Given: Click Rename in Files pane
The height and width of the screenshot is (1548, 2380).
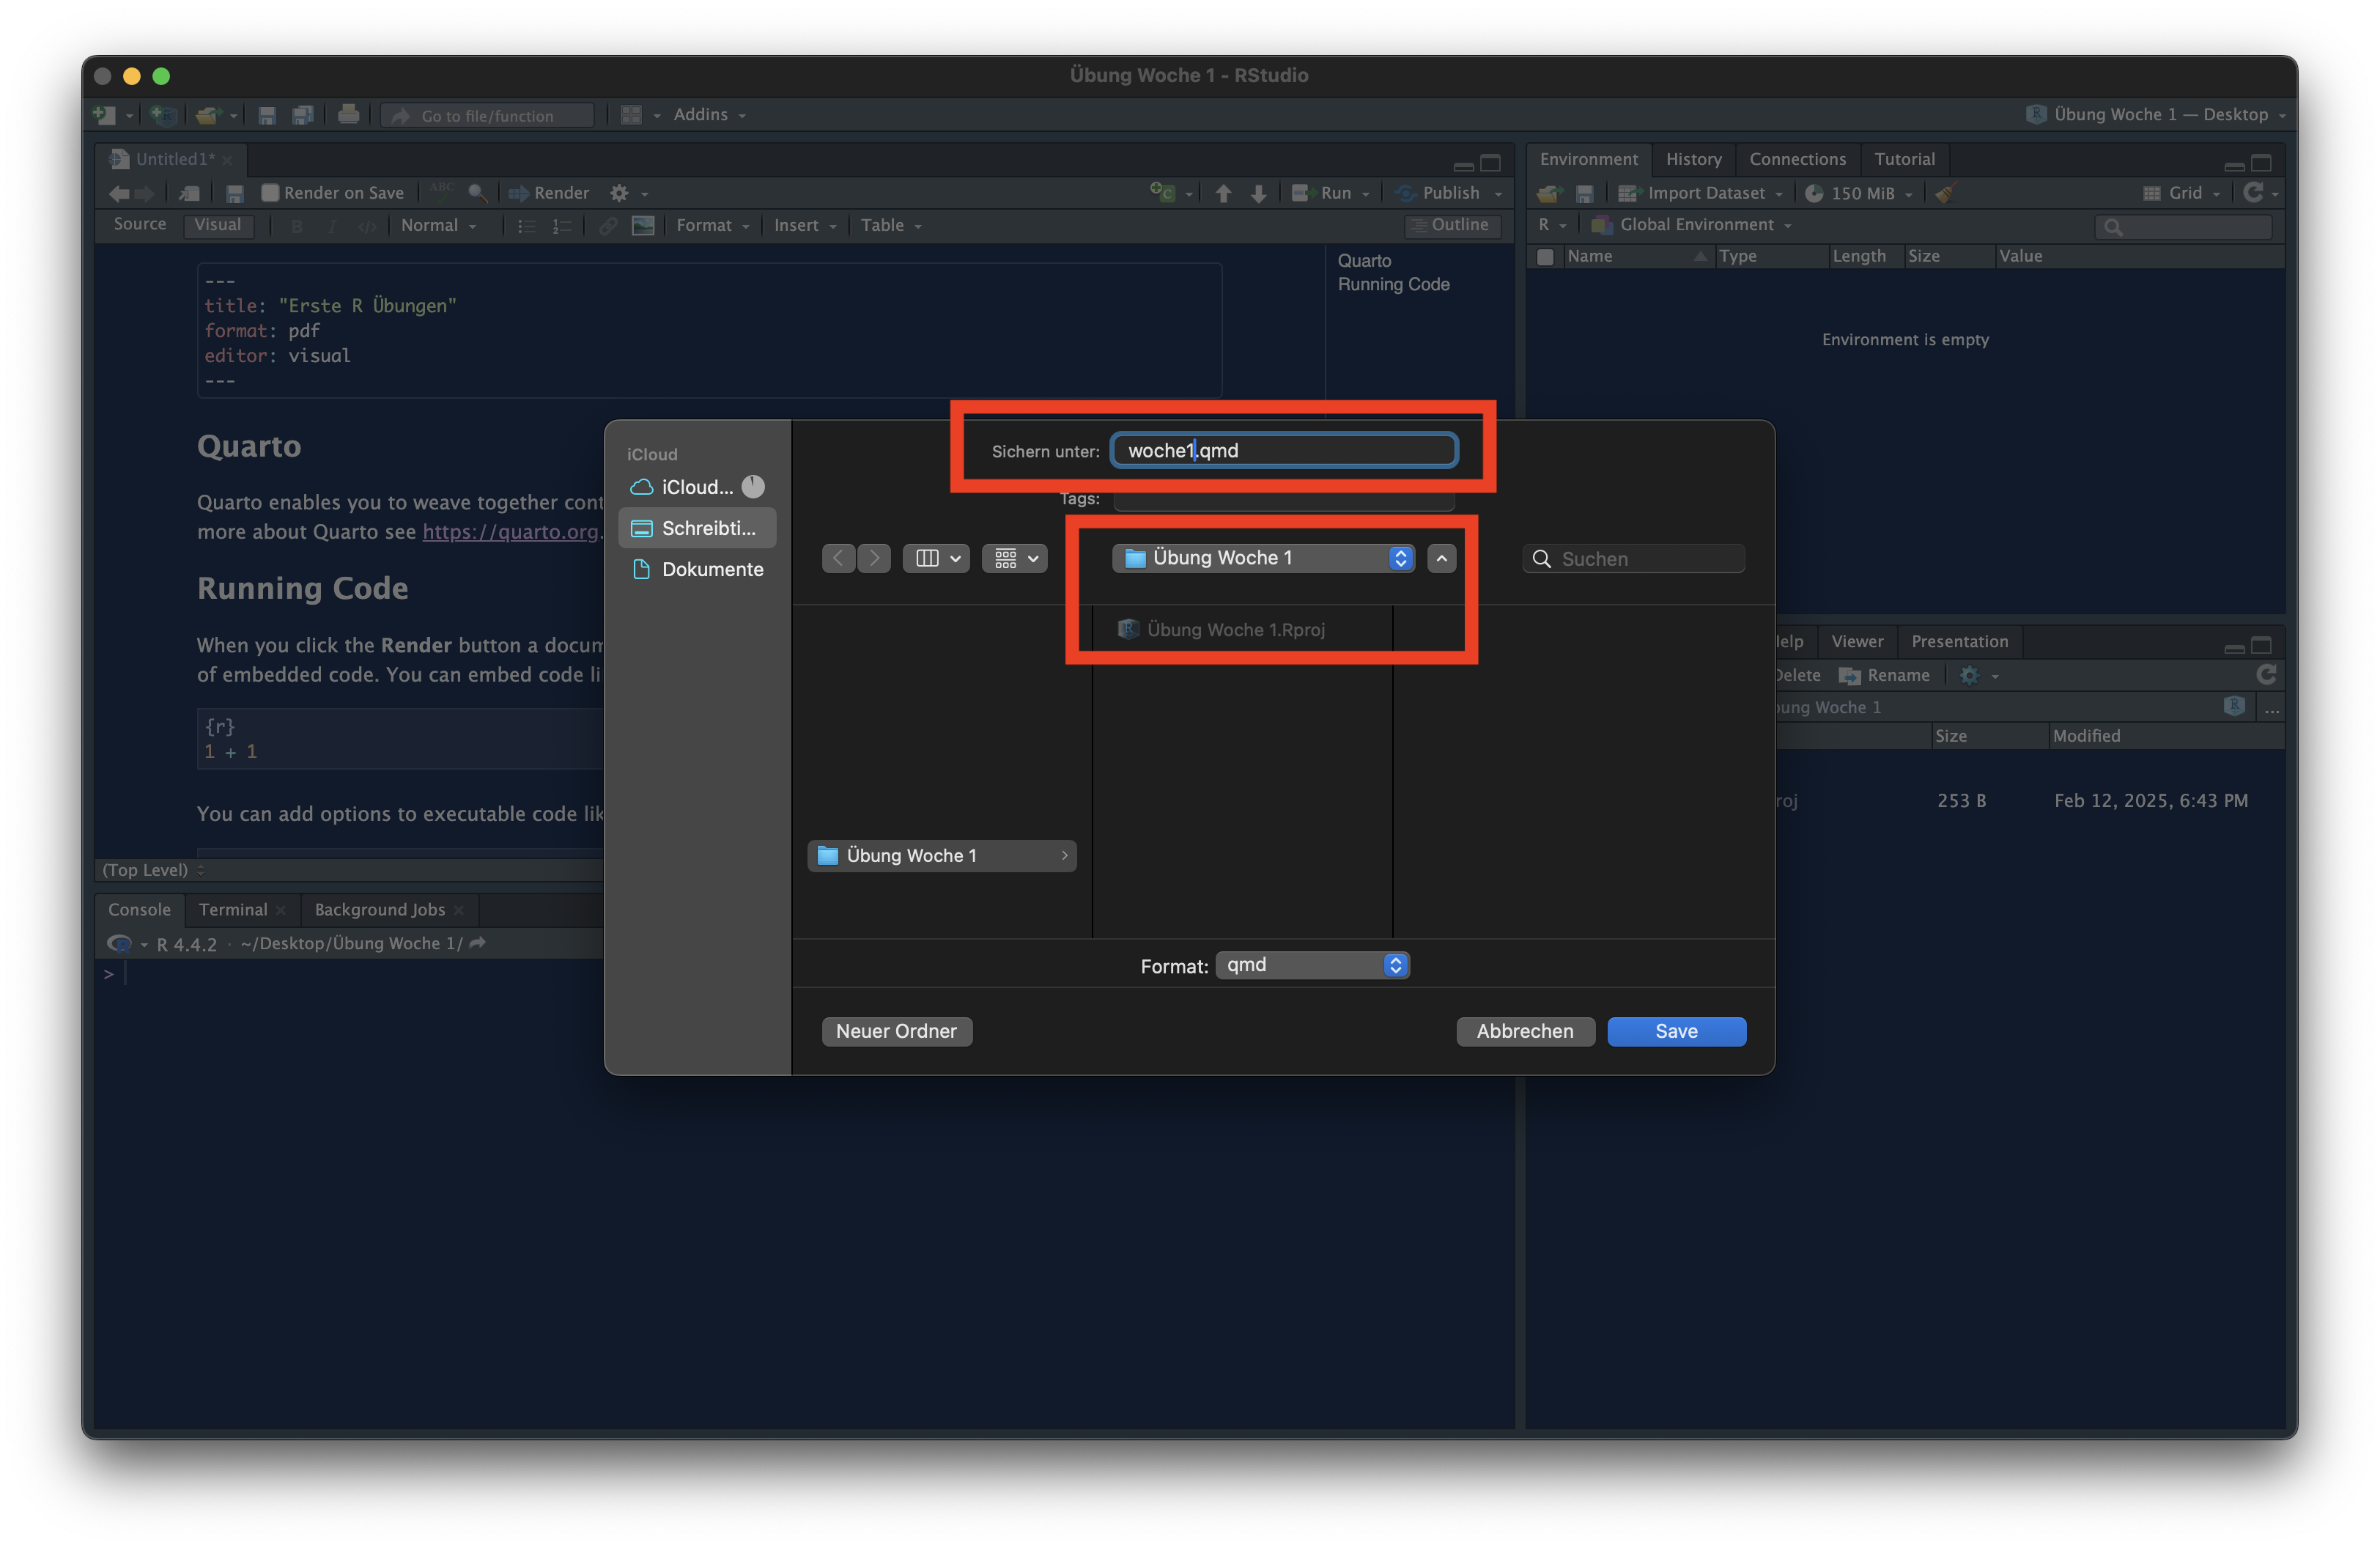Looking at the screenshot, I should click(1884, 675).
